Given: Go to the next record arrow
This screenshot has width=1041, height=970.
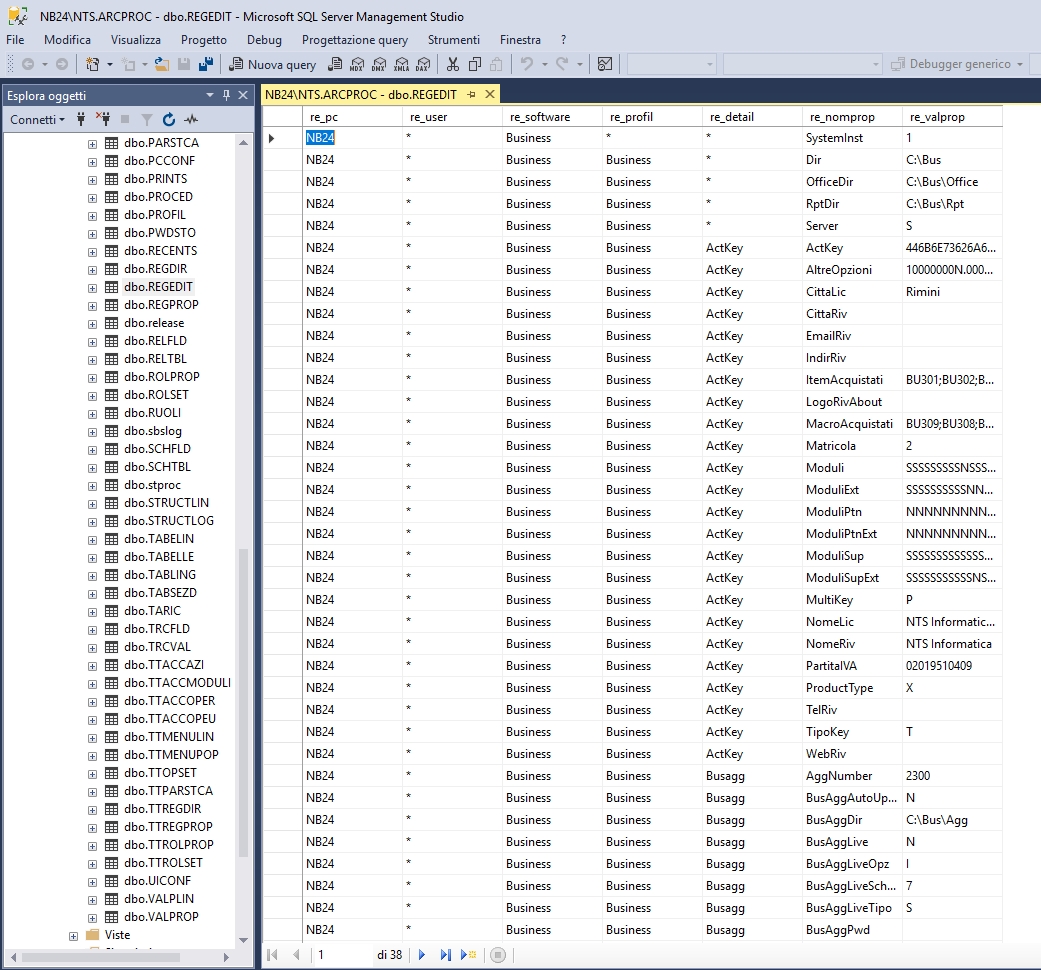Looking at the screenshot, I should 422,955.
